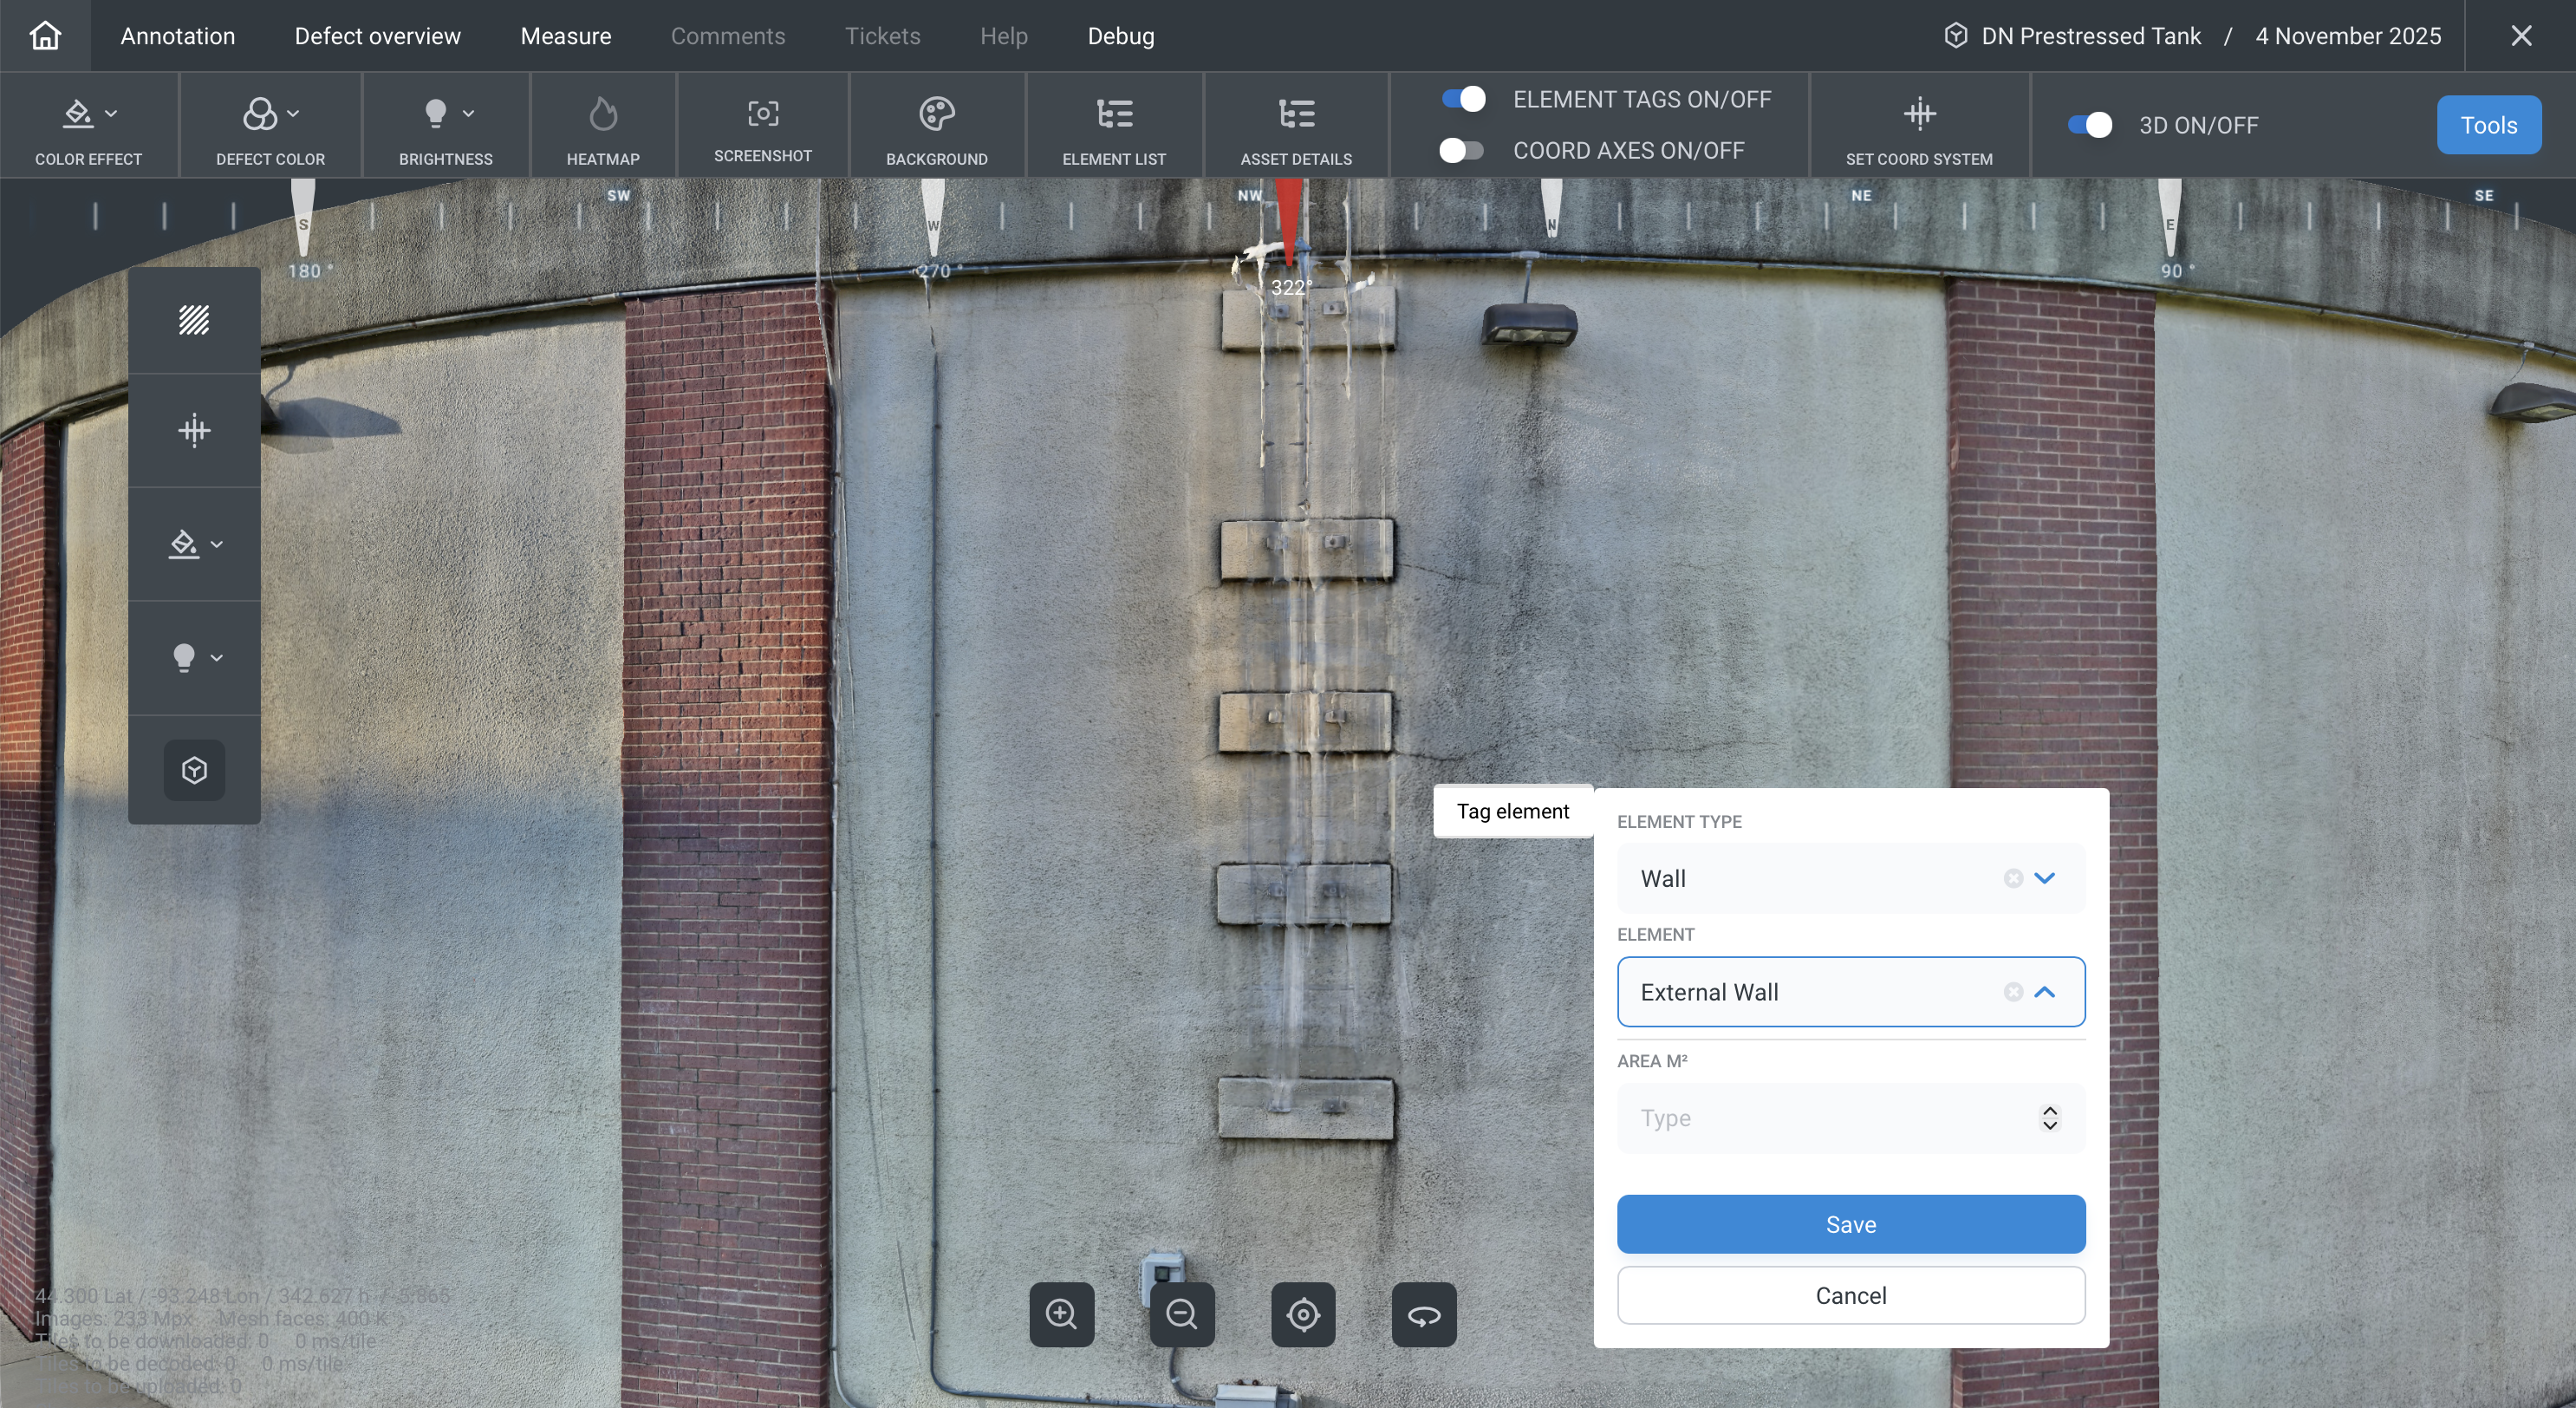The width and height of the screenshot is (2576, 1408).
Task: Open the Color Effect dropdown
Action: coord(88,126)
